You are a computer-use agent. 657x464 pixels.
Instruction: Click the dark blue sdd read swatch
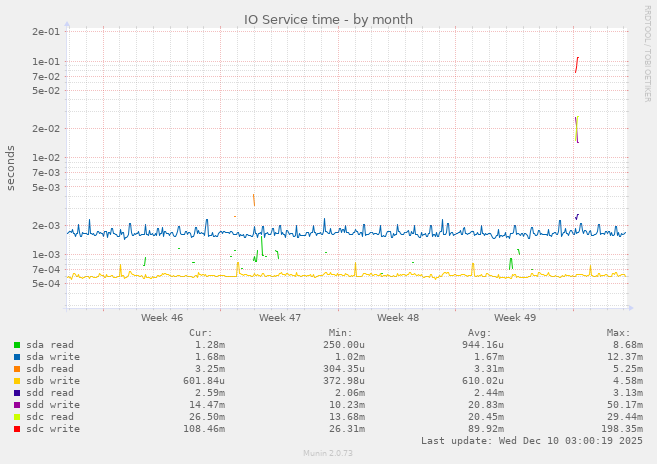pos(17,393)
